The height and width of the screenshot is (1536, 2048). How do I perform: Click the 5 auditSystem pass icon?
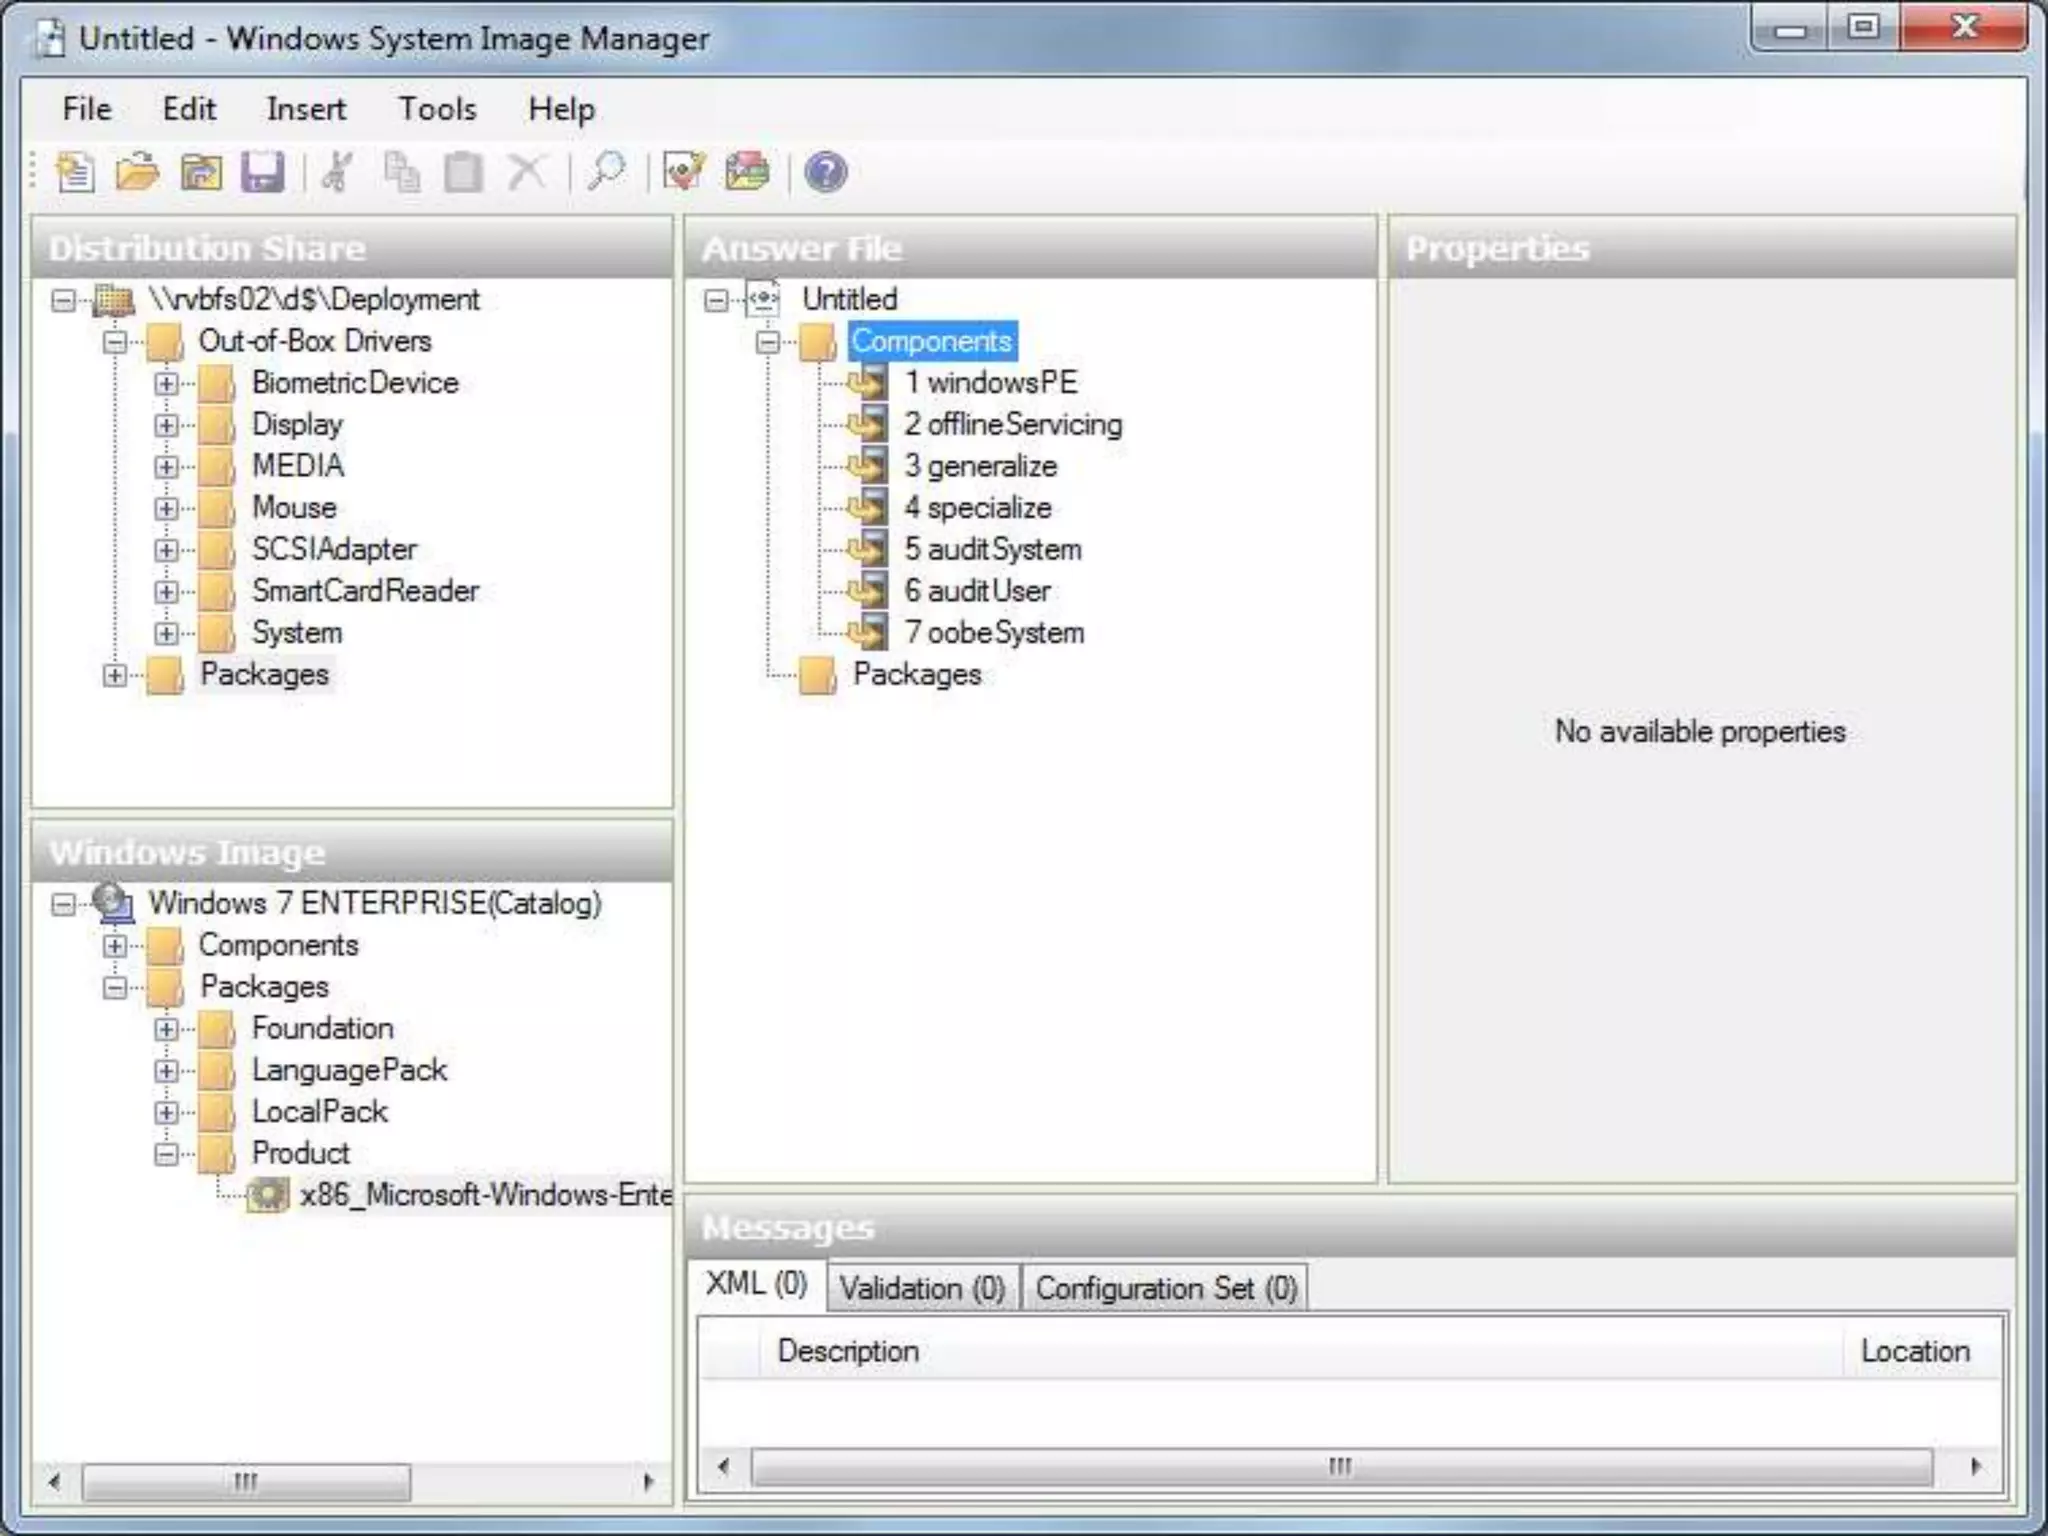pos(868,549)
